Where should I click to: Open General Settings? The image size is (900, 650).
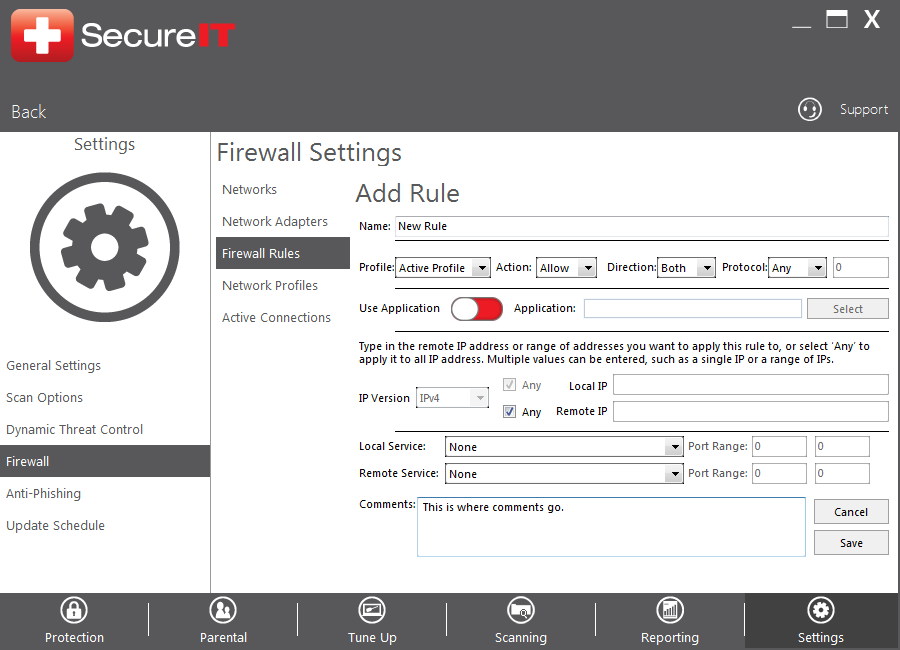tap(53, 365)
